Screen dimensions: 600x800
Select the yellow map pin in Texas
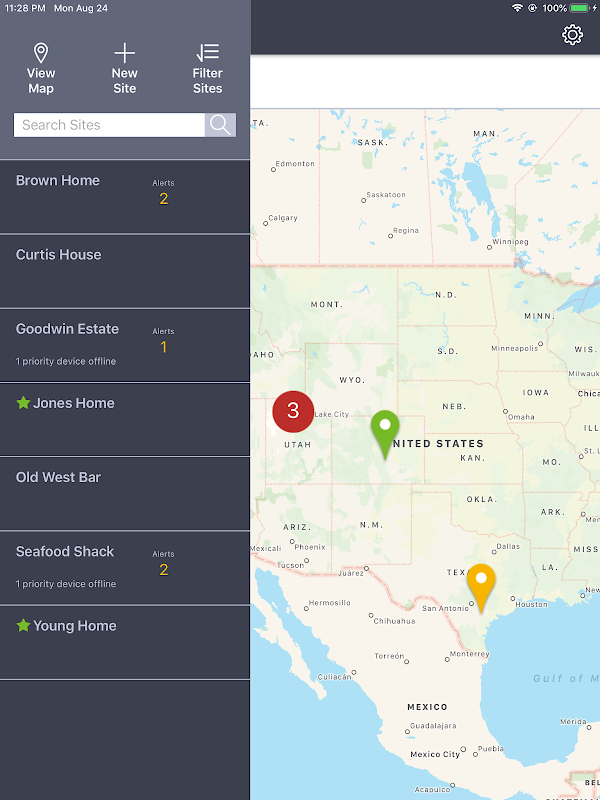click(481, 589)
